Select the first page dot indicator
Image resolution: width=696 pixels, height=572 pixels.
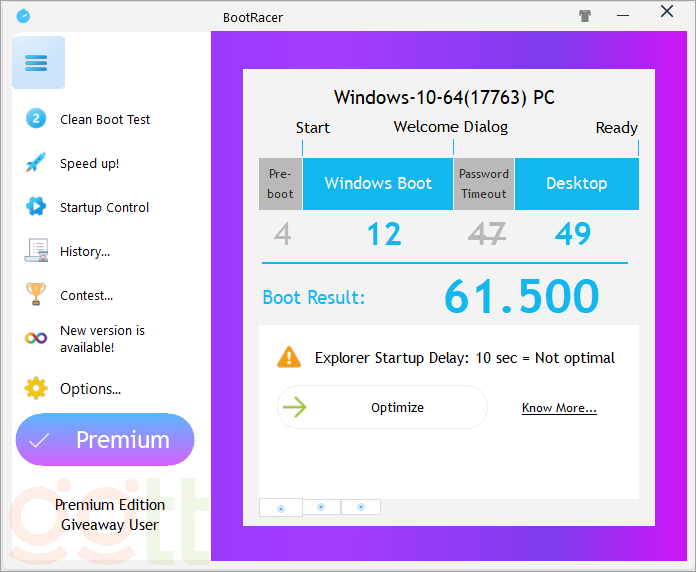click(x=280, y=508)
